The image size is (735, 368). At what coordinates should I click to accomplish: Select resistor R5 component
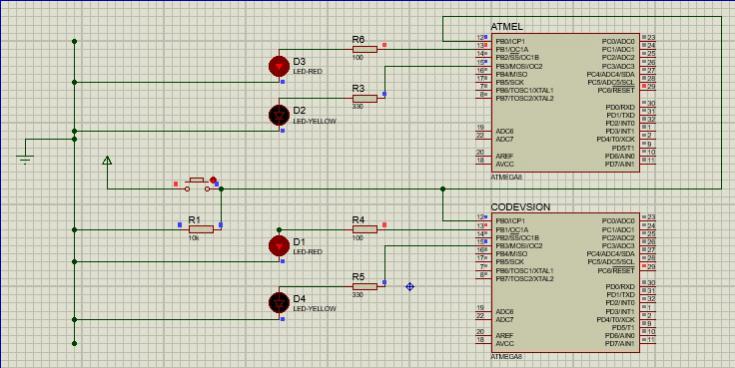pos(365,286)
